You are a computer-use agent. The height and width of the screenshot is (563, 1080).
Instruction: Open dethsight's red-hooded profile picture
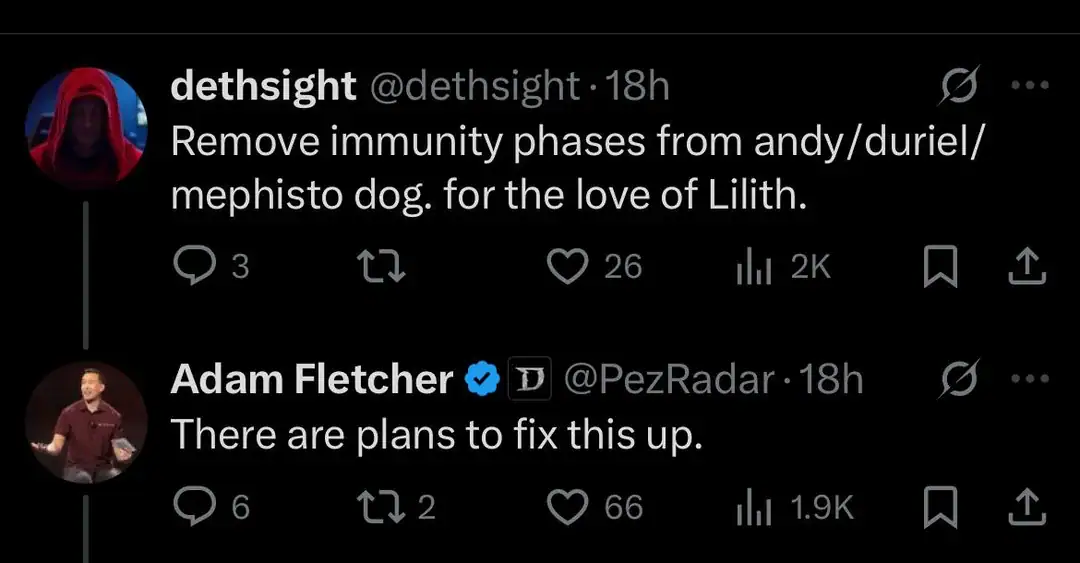coord(86,128)
